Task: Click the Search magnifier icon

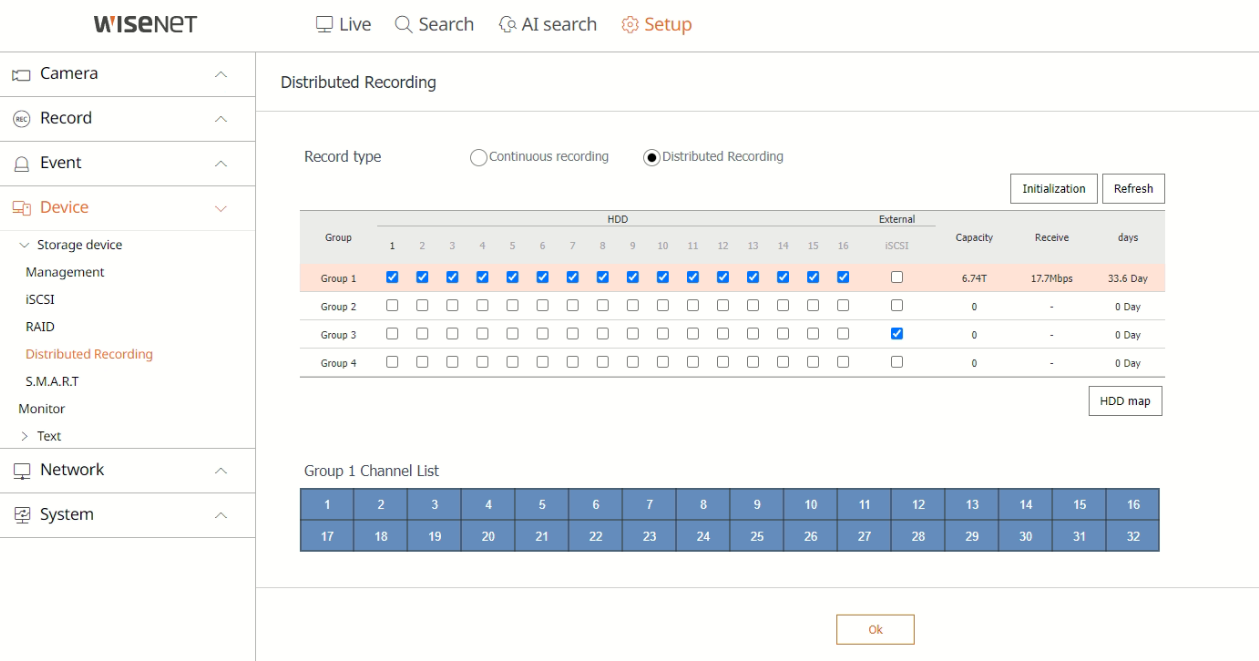Action: [403, 24]
